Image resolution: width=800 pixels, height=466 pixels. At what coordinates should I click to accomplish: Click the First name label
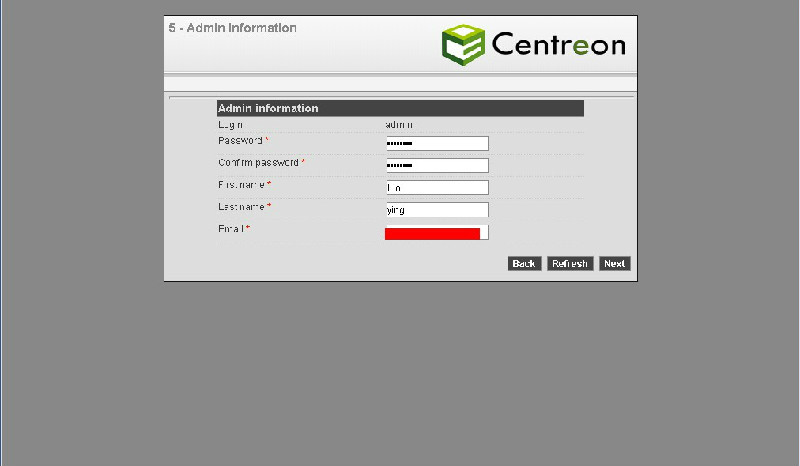[x=242, y=185]
